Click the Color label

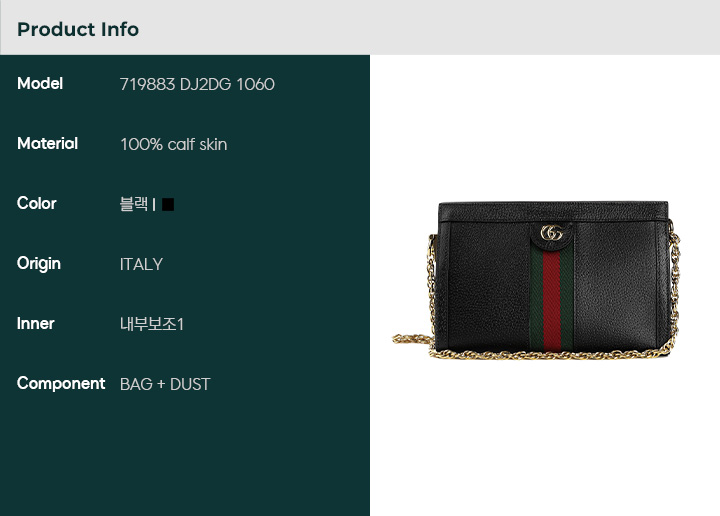click(37, 203)
